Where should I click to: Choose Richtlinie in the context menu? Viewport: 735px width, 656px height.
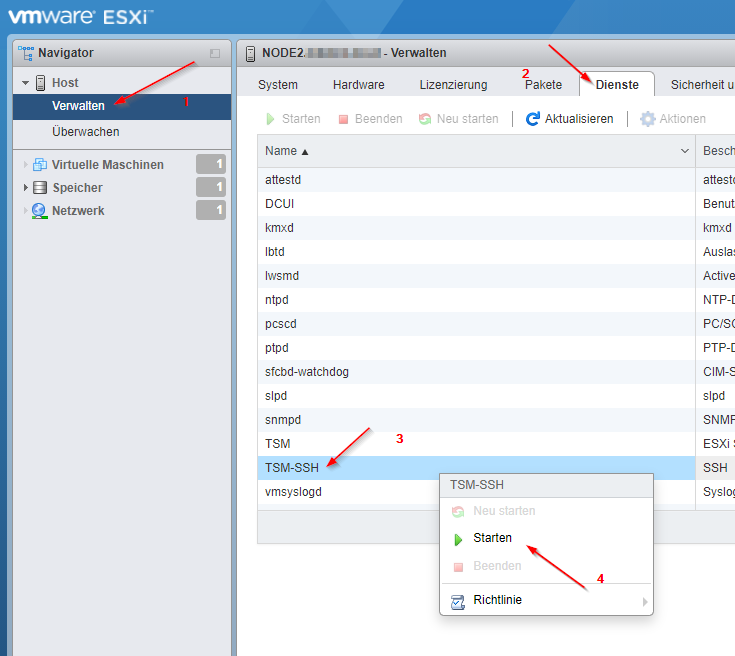(x=546, y=600)
